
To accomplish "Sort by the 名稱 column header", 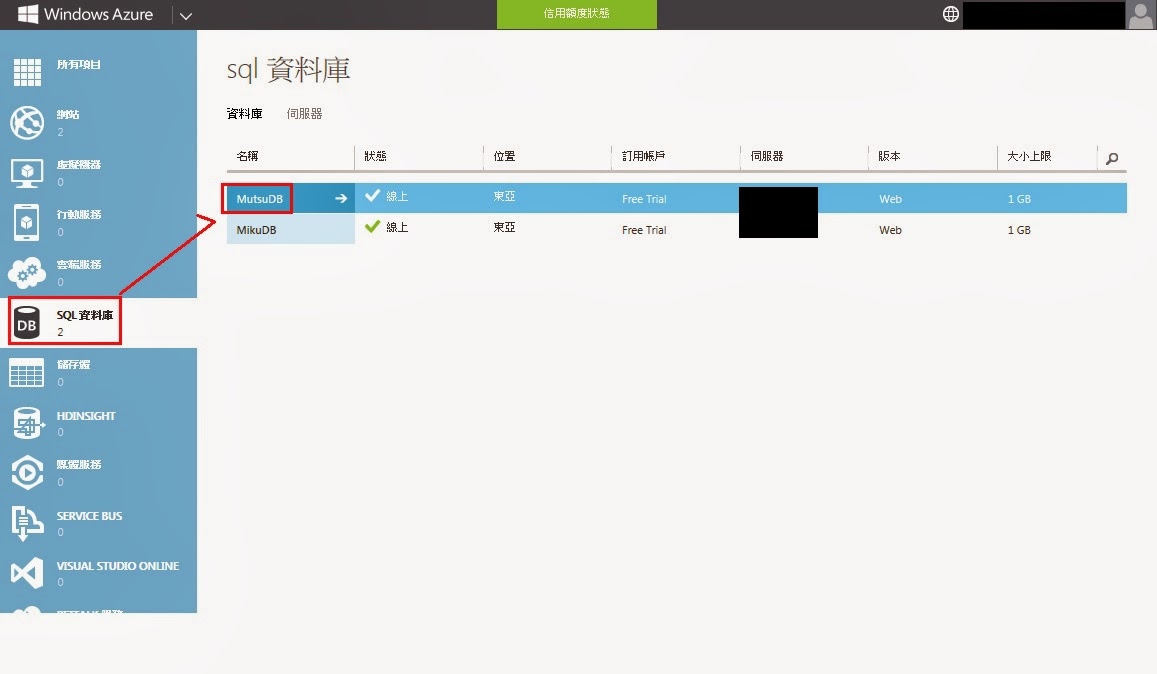I will click(x=247, y=156).
